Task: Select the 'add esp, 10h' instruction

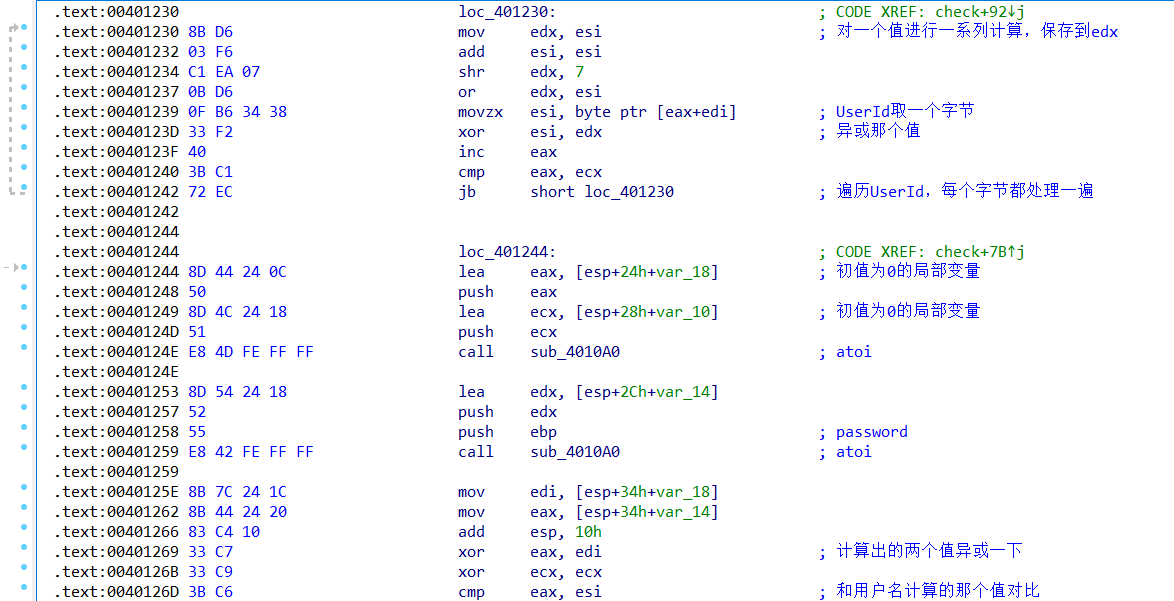Action: pos(529,532)
